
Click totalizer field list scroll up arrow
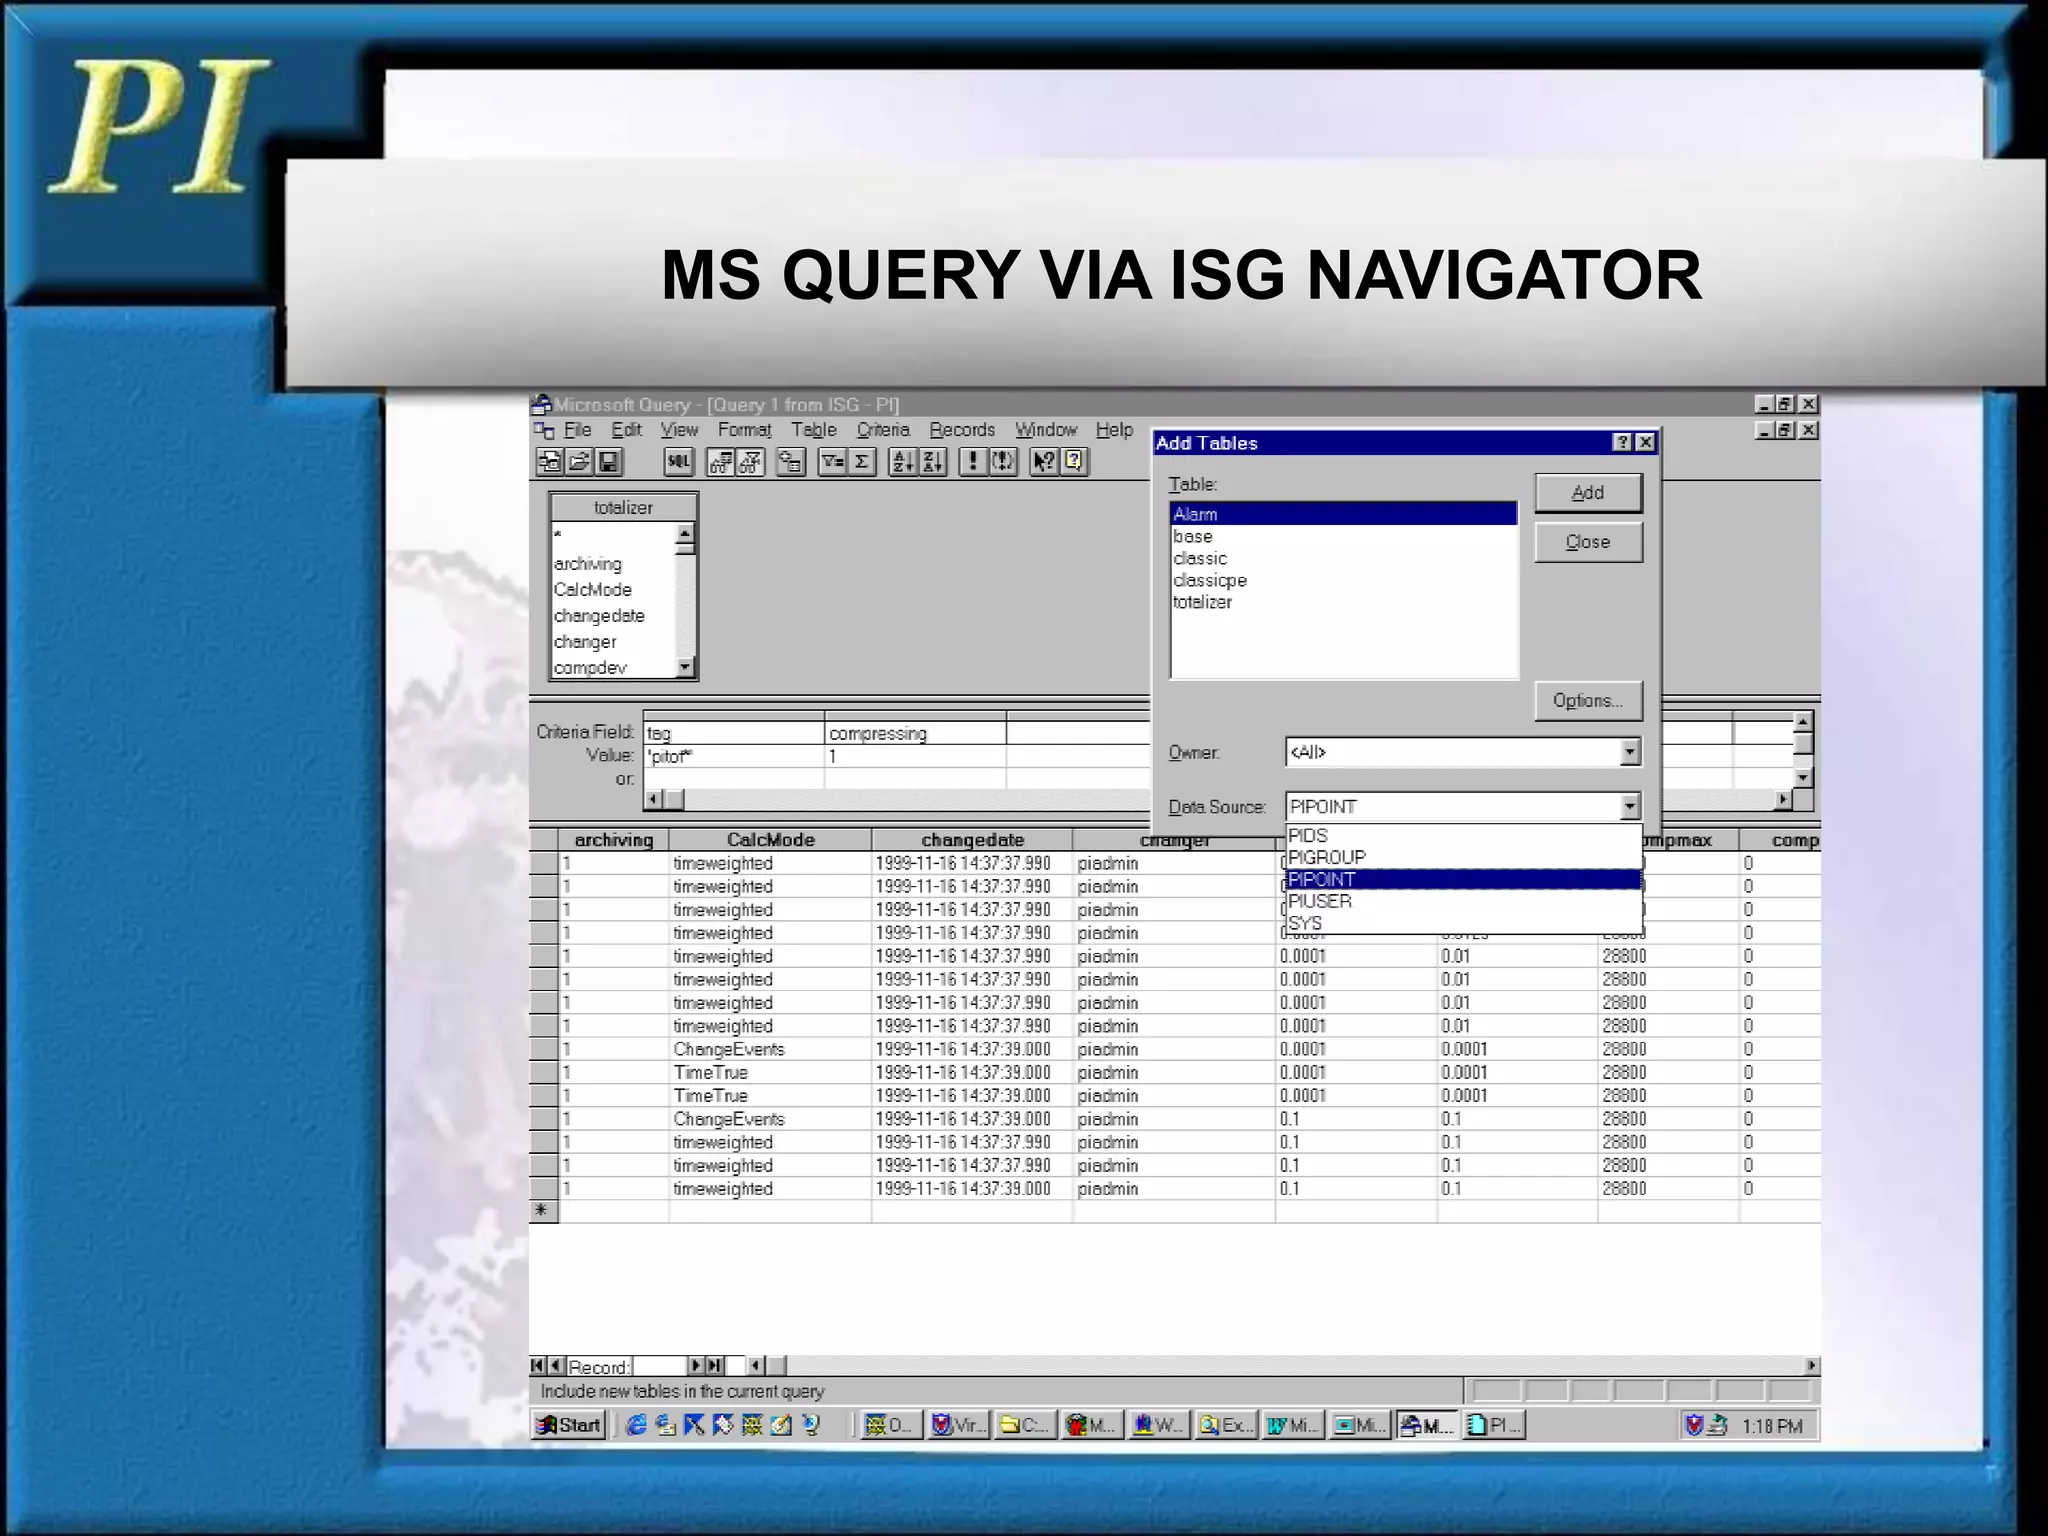pos(685,533)
